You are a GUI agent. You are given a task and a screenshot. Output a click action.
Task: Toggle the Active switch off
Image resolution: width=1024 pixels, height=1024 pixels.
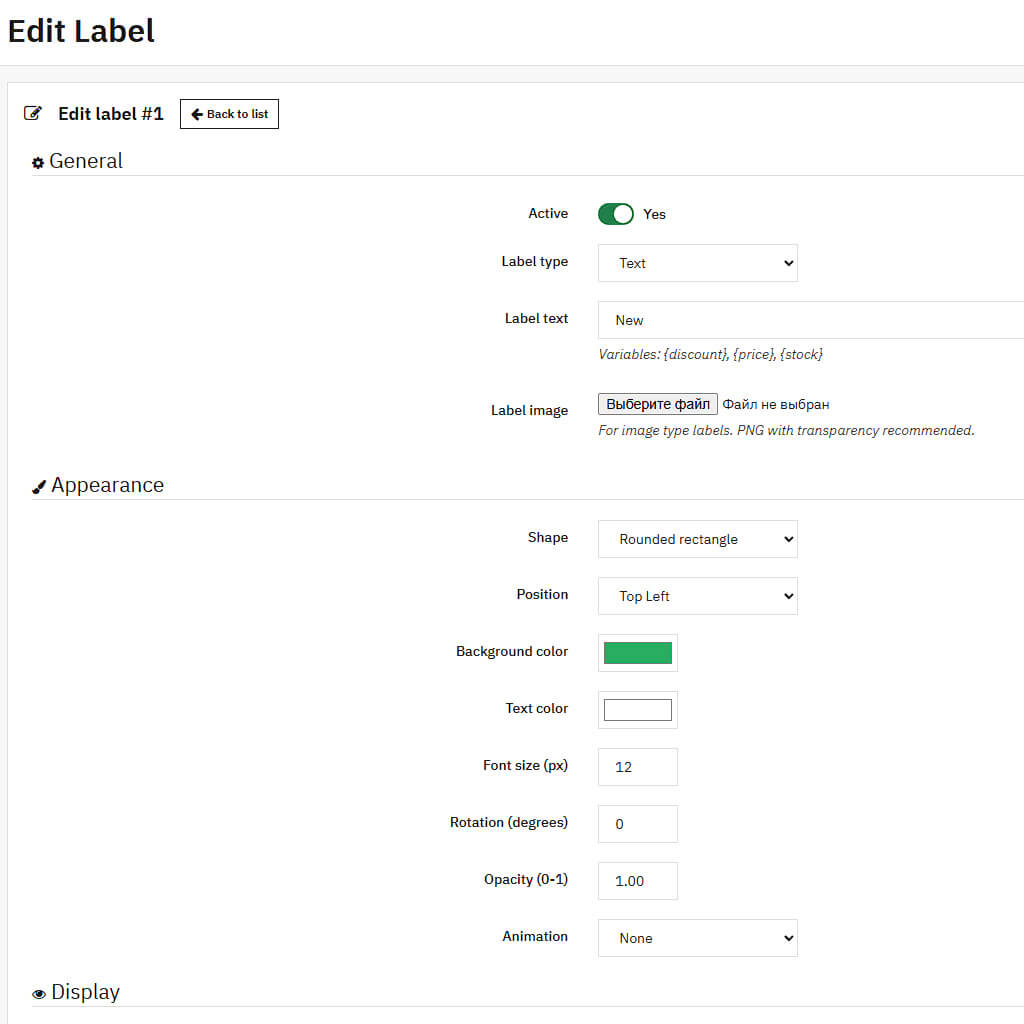pyautogui.click(x=615, y=214)
